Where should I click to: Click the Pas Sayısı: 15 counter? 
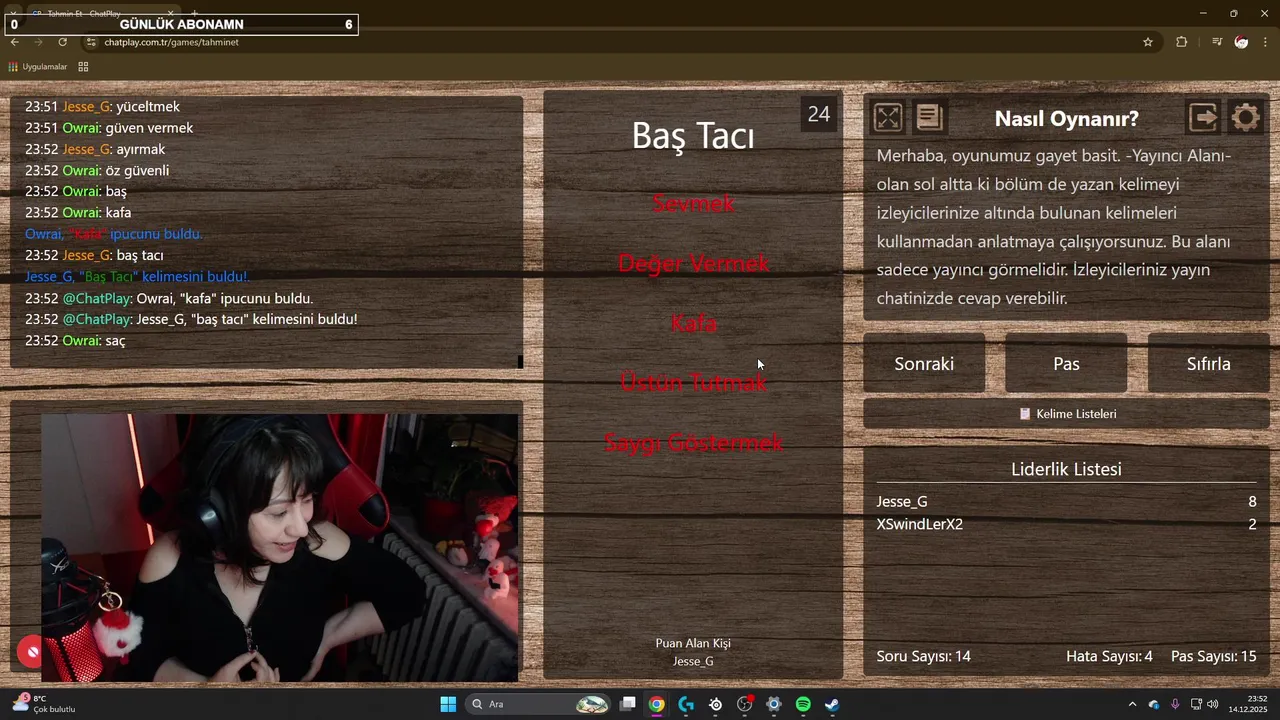[x=1213, y=656]
